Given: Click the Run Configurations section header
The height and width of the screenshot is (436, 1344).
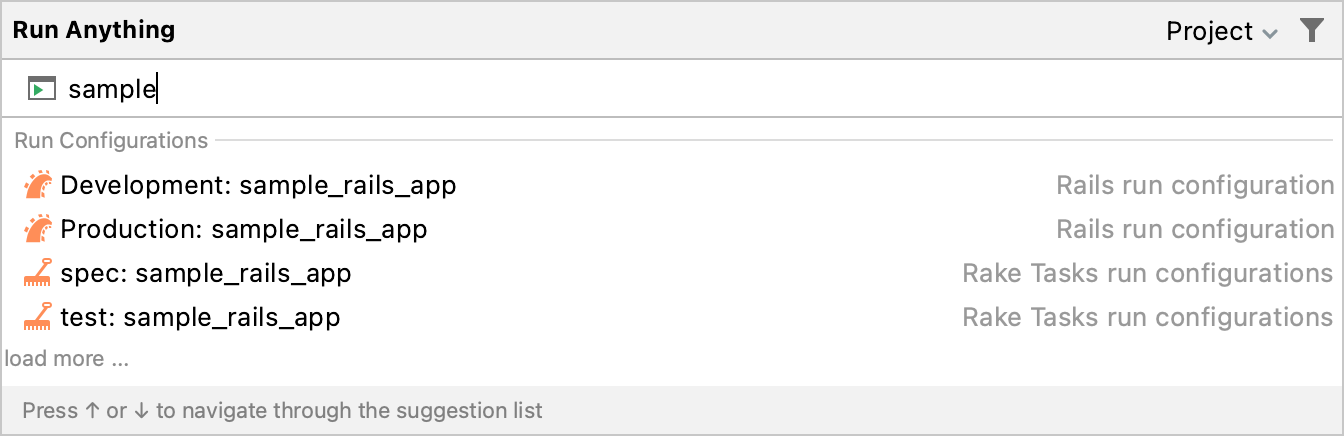Looking at the screenshot, I should (x=111, y=141).
